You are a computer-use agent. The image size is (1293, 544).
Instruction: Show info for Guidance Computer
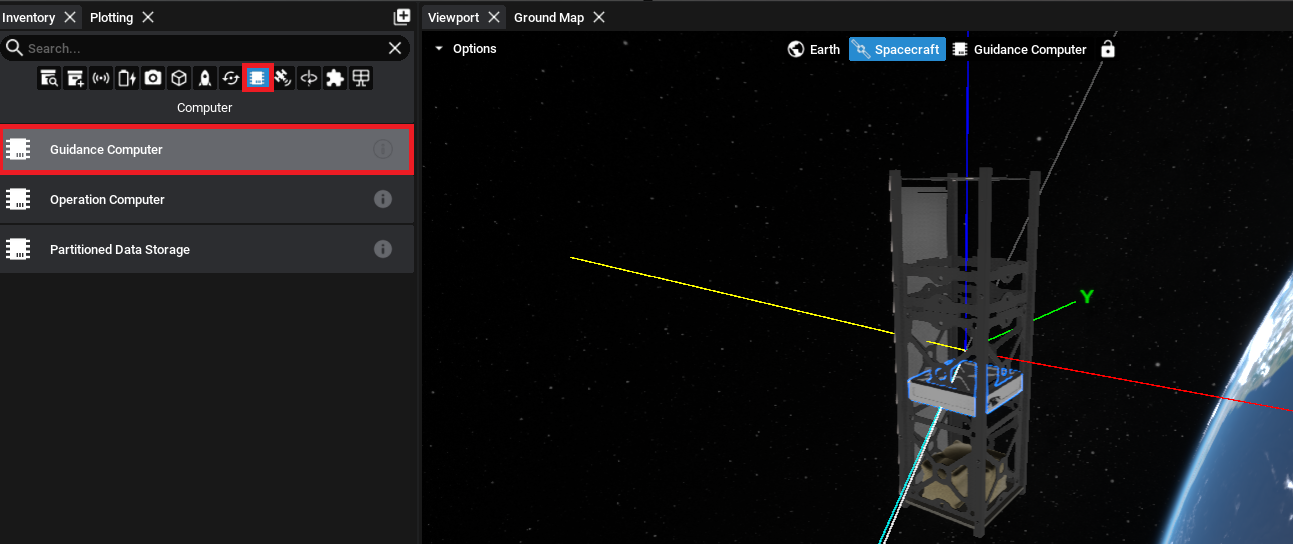point(382,149)
